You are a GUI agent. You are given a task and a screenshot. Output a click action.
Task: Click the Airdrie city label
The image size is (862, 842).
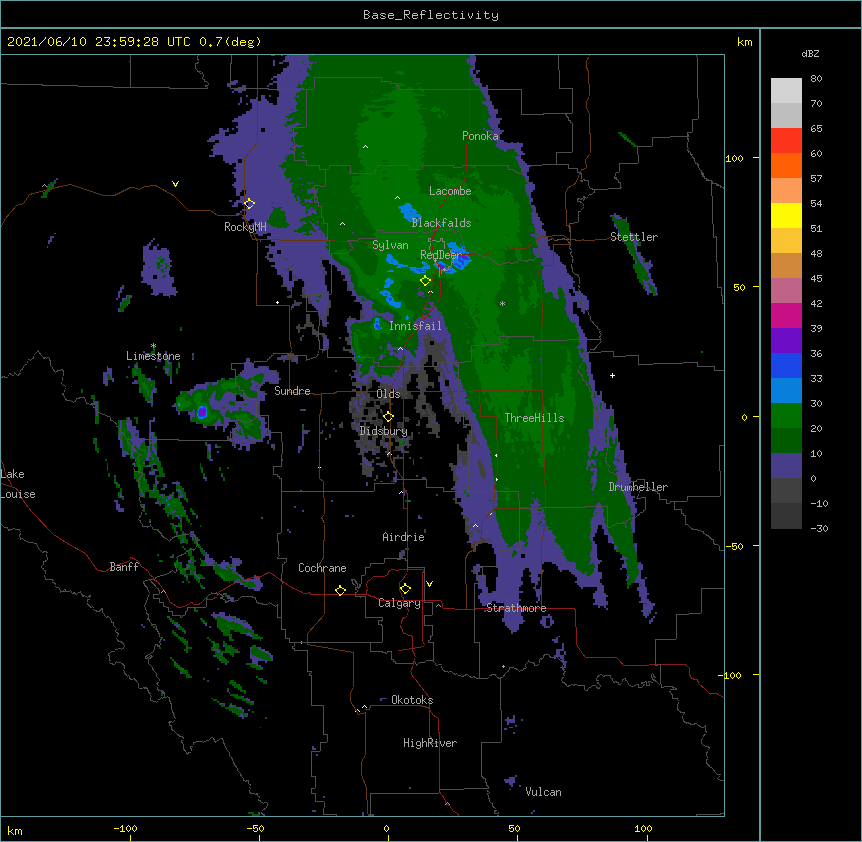404,537
